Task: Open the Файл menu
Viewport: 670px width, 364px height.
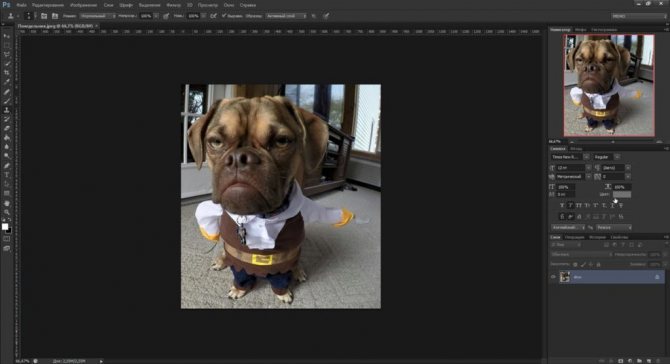Action: [21, 5]
